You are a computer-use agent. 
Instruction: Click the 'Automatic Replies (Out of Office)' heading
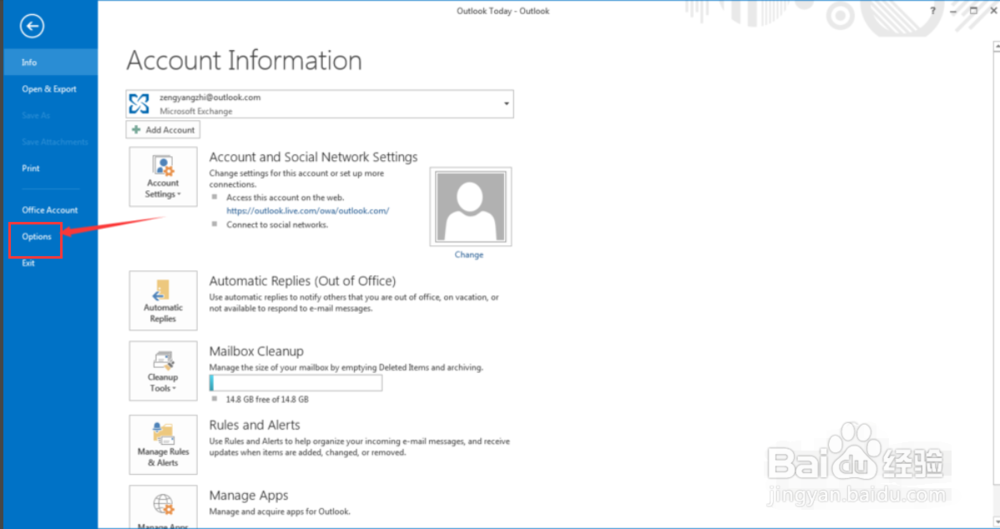click(302, 281)
